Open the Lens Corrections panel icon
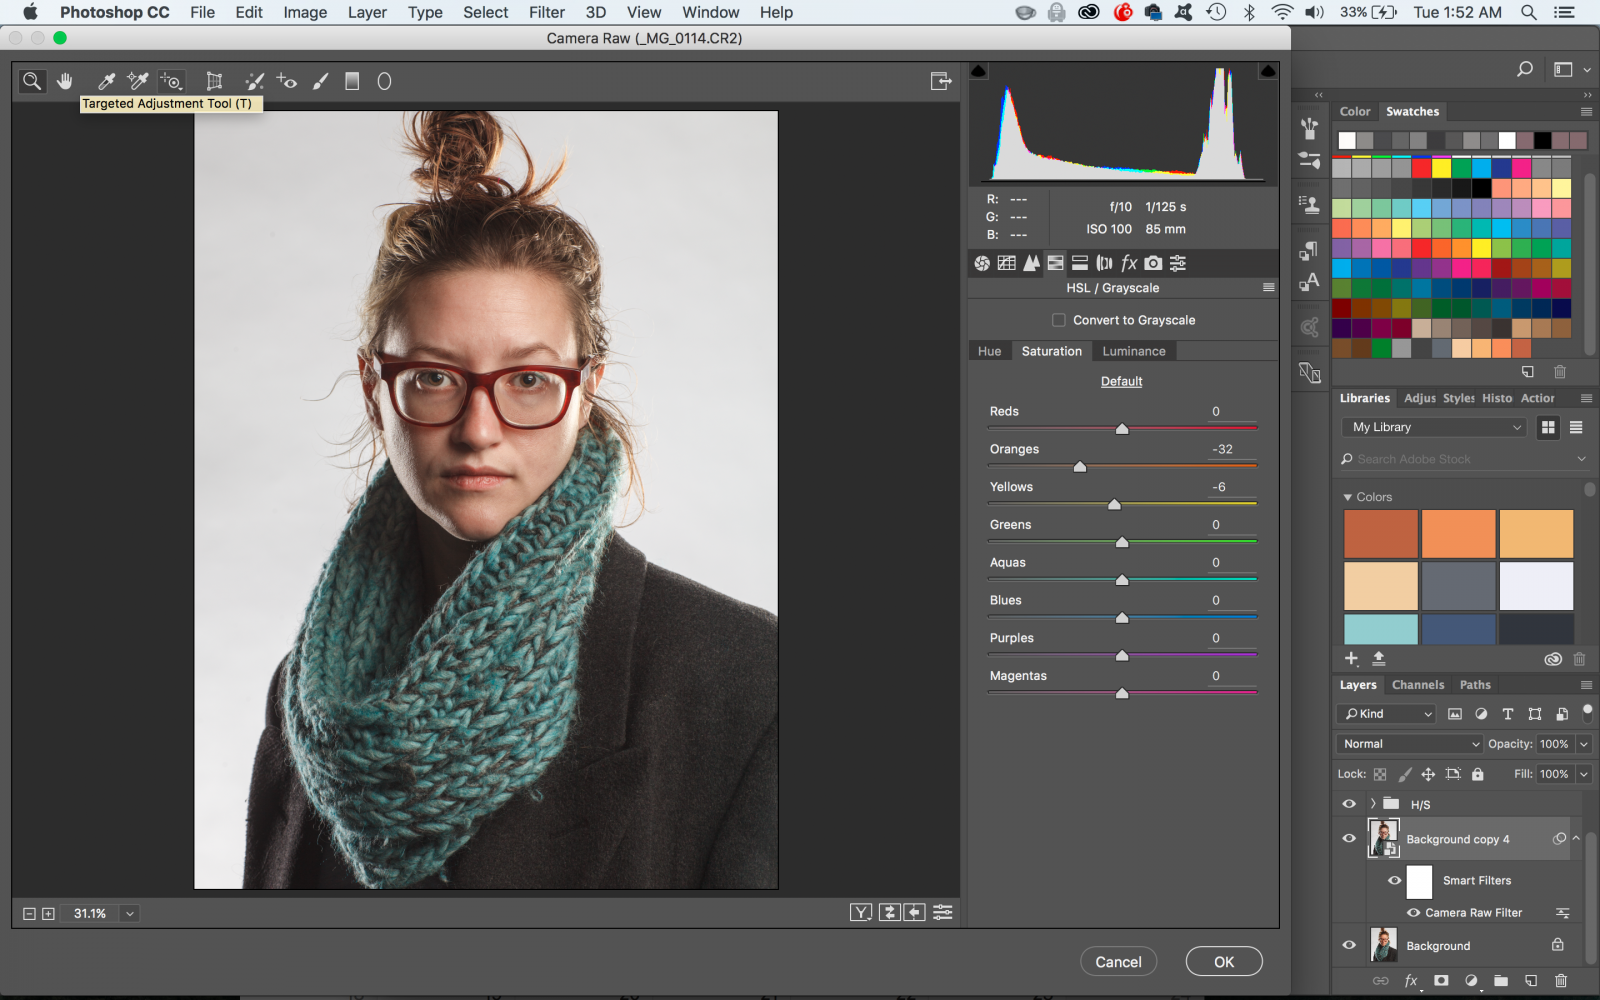The image size is (1600, 1000). click(x=1104, y=263)
